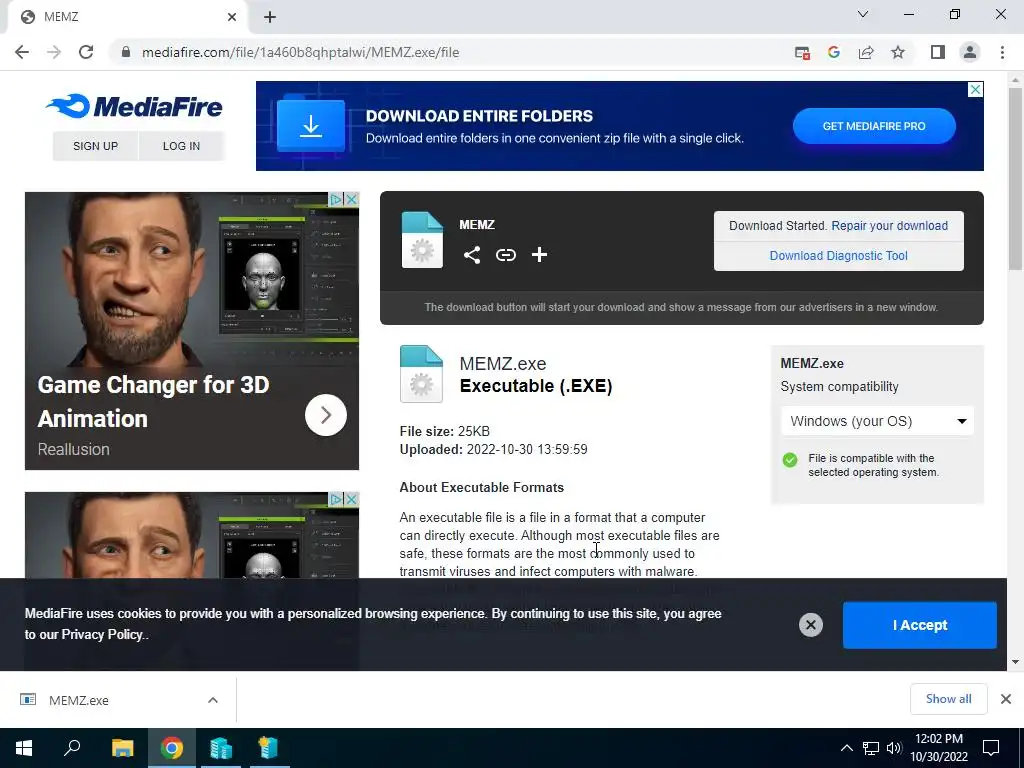The image size is (1024, 768).
Task: Click the scrollbar down arrow
Action: tap(1015, 662)
